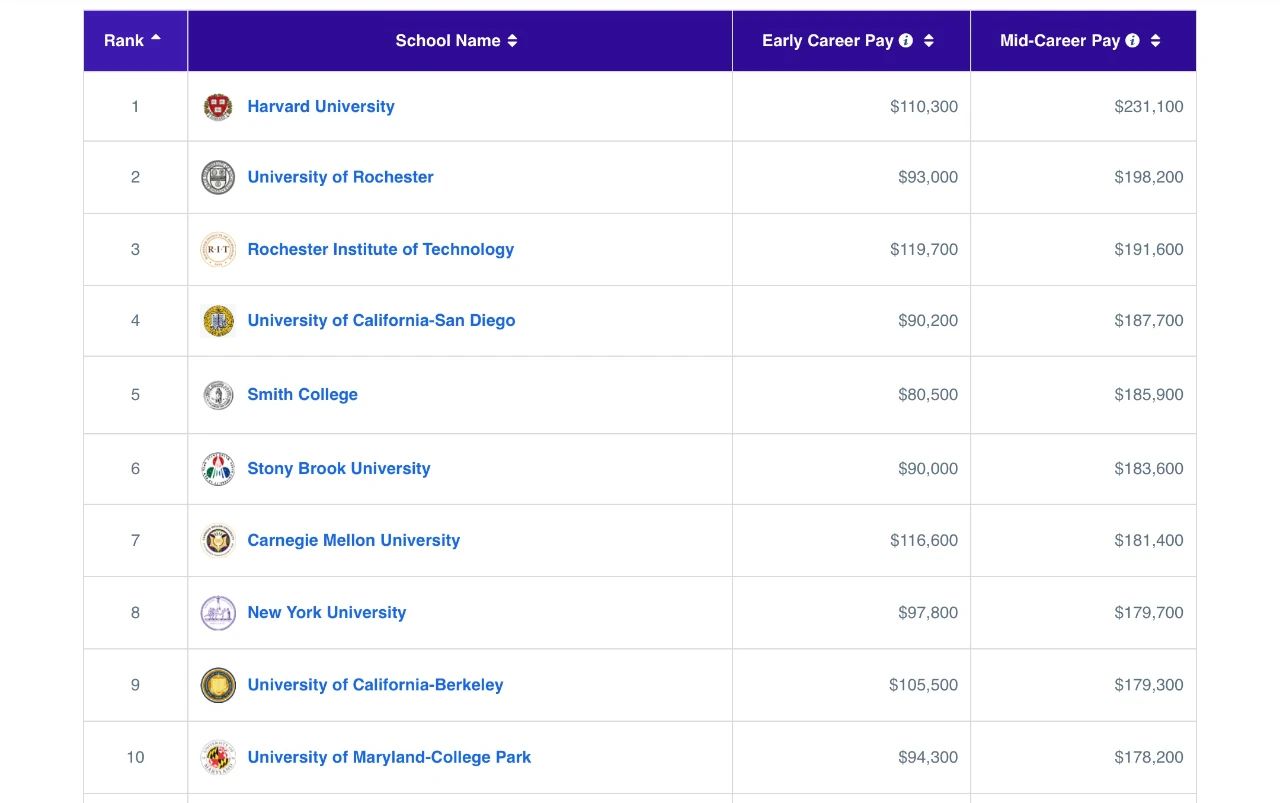Sort by School Name using the sort arrows

(513, 41)
